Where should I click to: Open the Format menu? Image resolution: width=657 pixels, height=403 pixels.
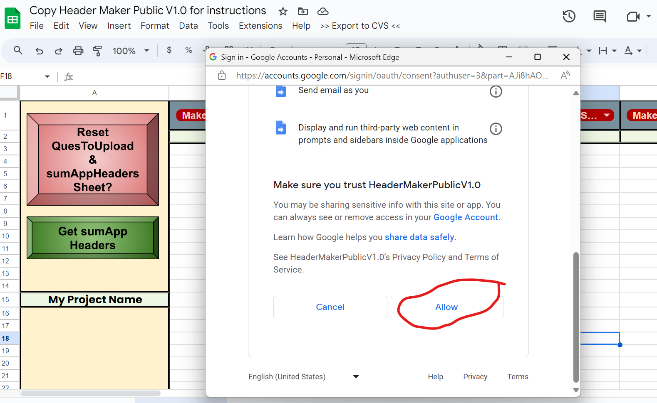(155, 26)
